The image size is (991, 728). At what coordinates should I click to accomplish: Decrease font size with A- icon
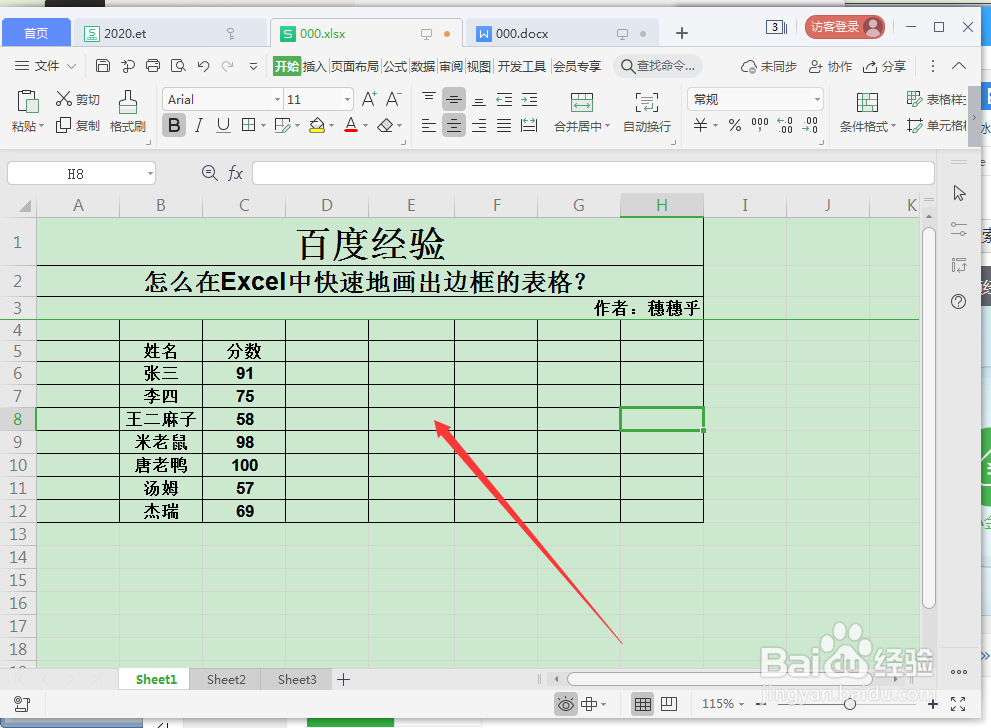click(393, 99)
